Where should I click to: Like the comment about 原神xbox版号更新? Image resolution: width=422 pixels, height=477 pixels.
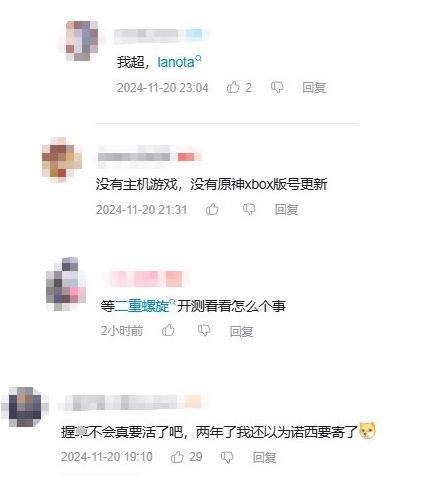coord(212,209)
